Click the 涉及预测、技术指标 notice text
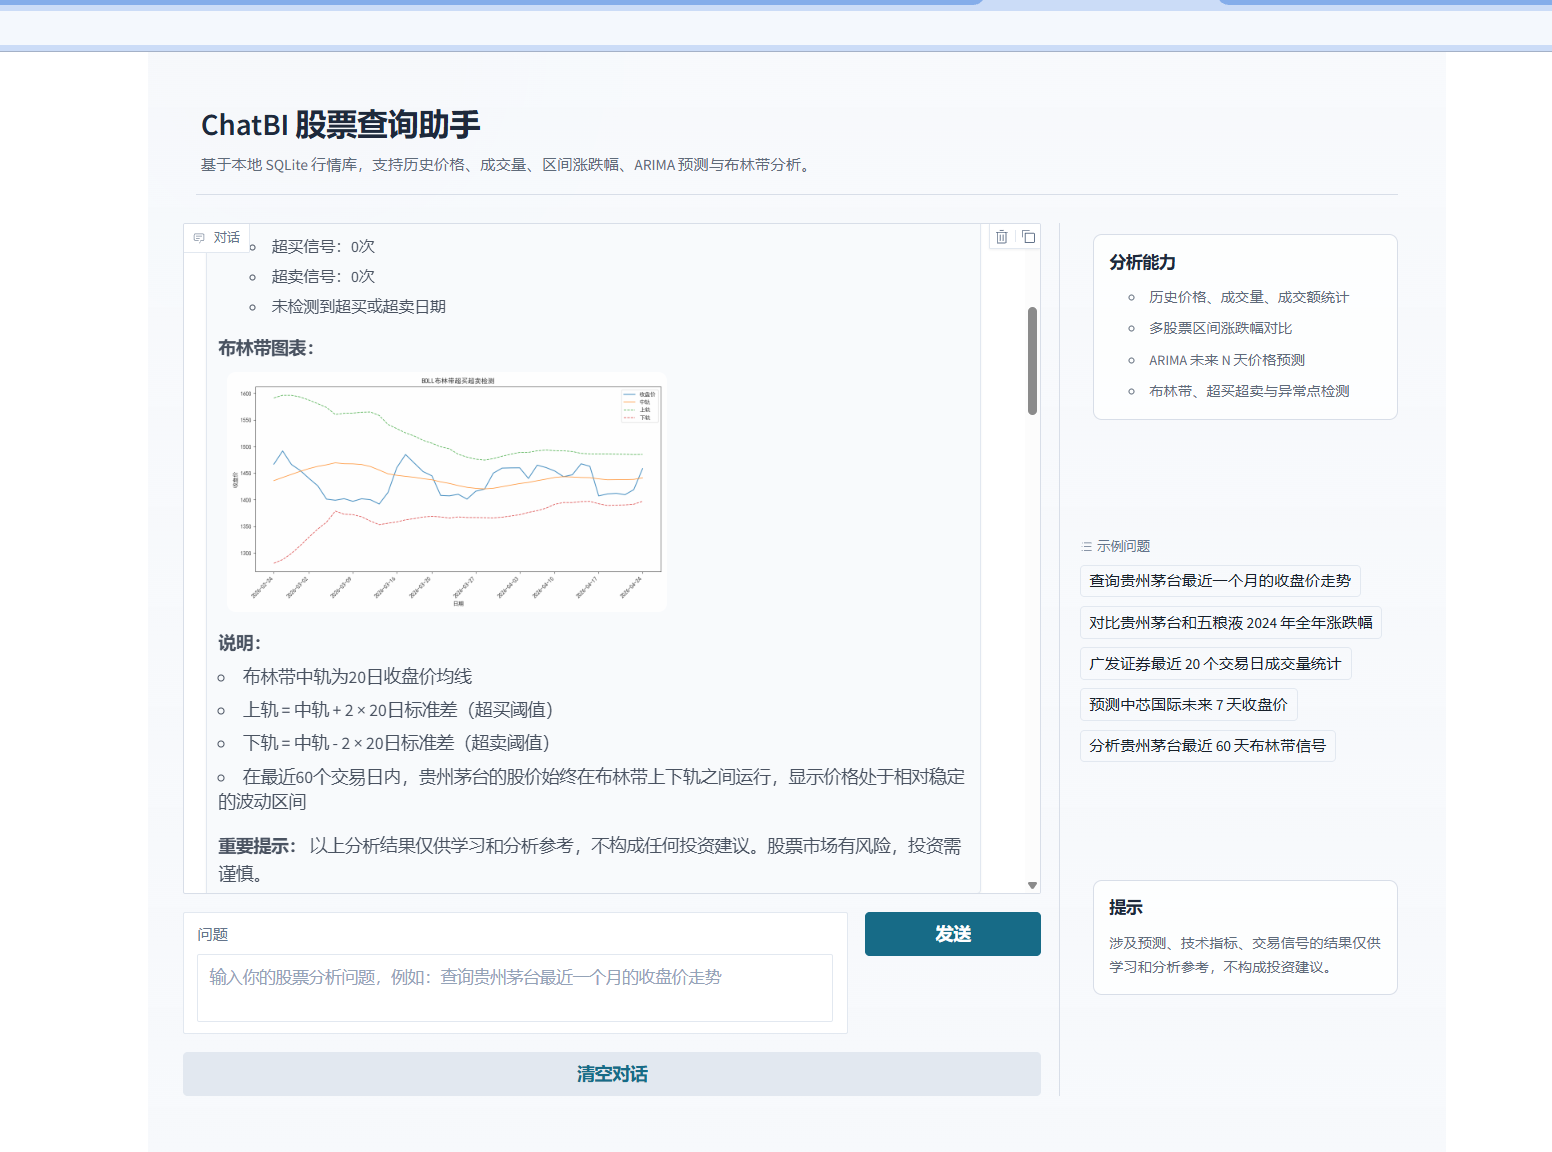1552x1152 pixels. 1245,955
